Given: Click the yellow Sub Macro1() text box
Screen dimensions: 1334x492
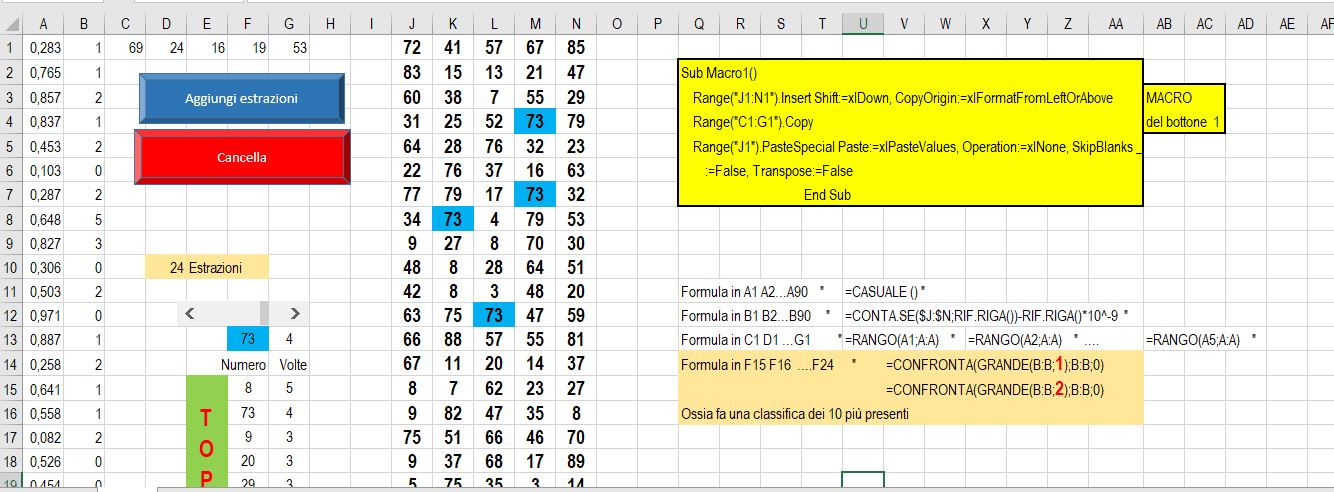Looking at the screenshot, I should point(909,132).
